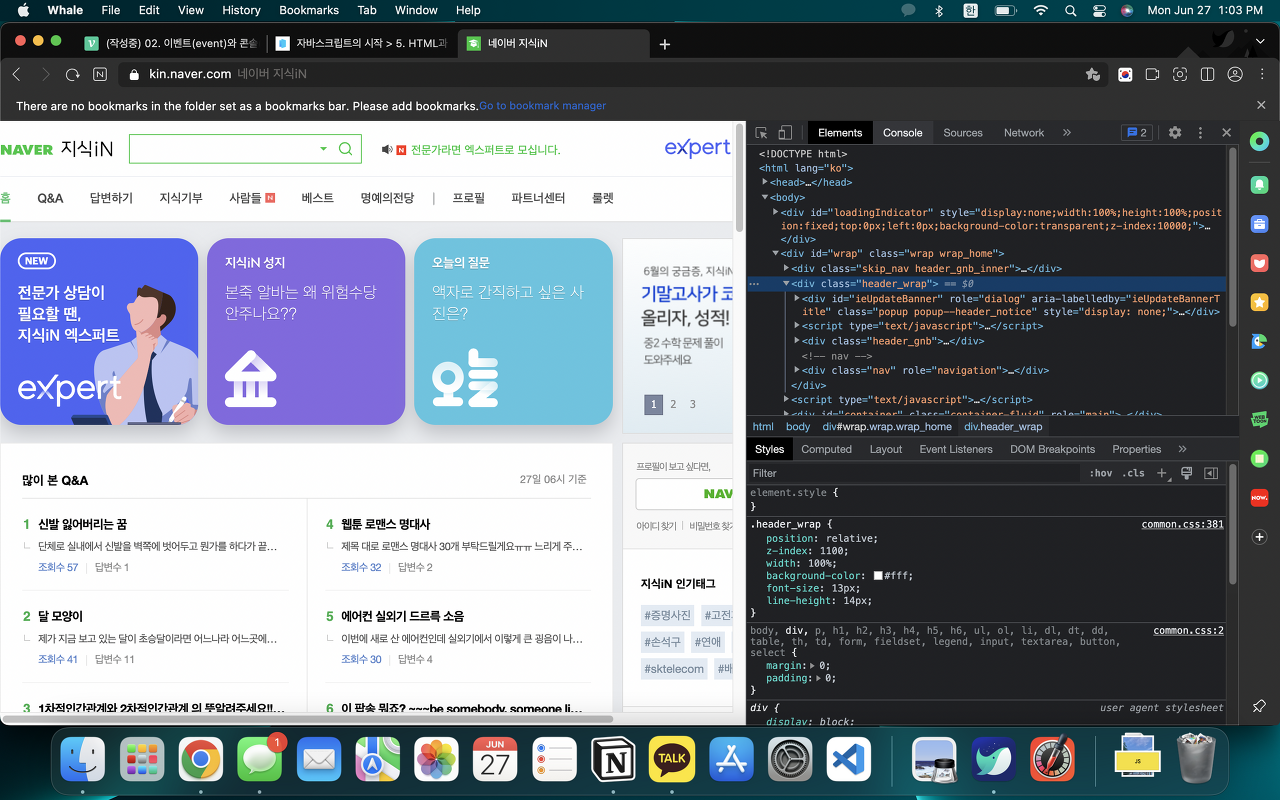
Task: Open the 답변하기 menu item
Action: coord(111,198)
